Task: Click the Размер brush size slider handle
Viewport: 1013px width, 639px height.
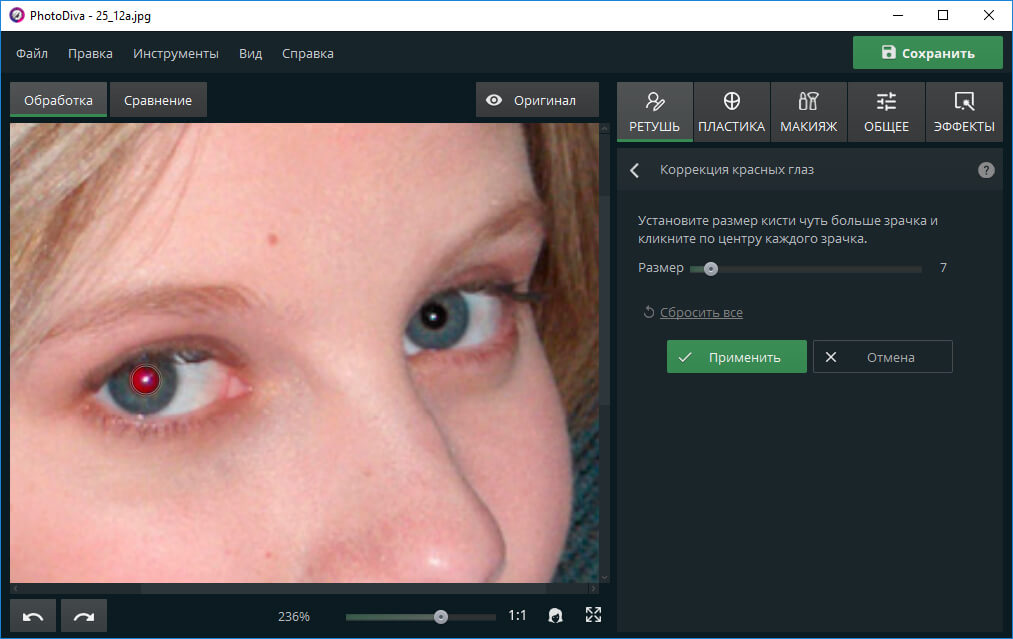Action: (x=710, y=268)
